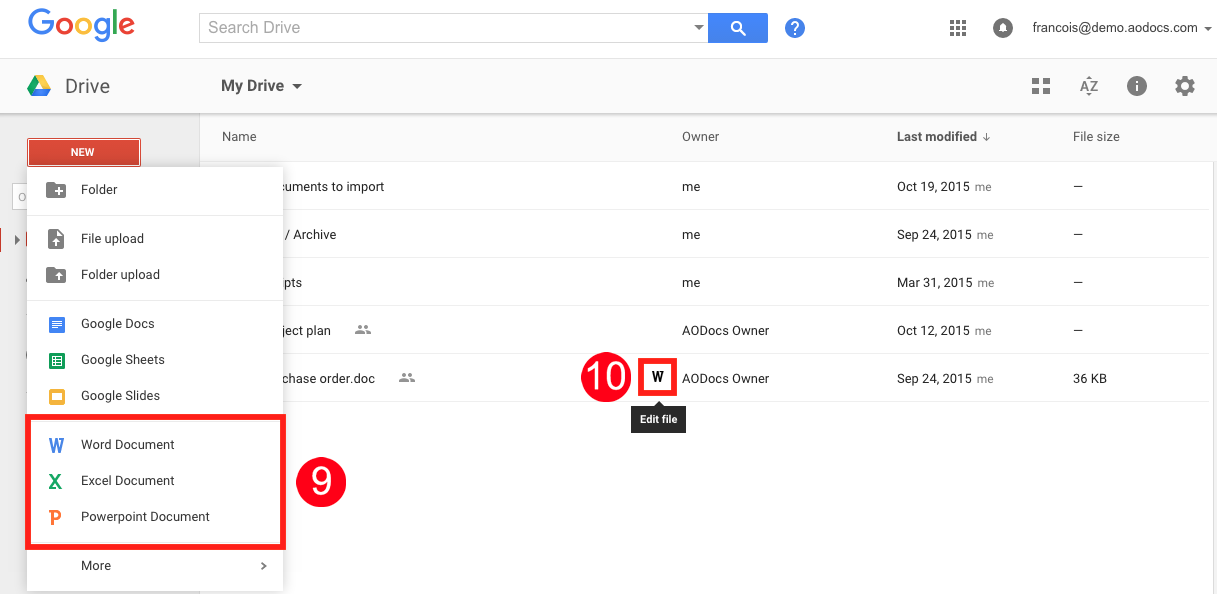Select the 'uments to import' row name
The width and height of the screenshot is (1217, 594).
(x=334, y=187)
